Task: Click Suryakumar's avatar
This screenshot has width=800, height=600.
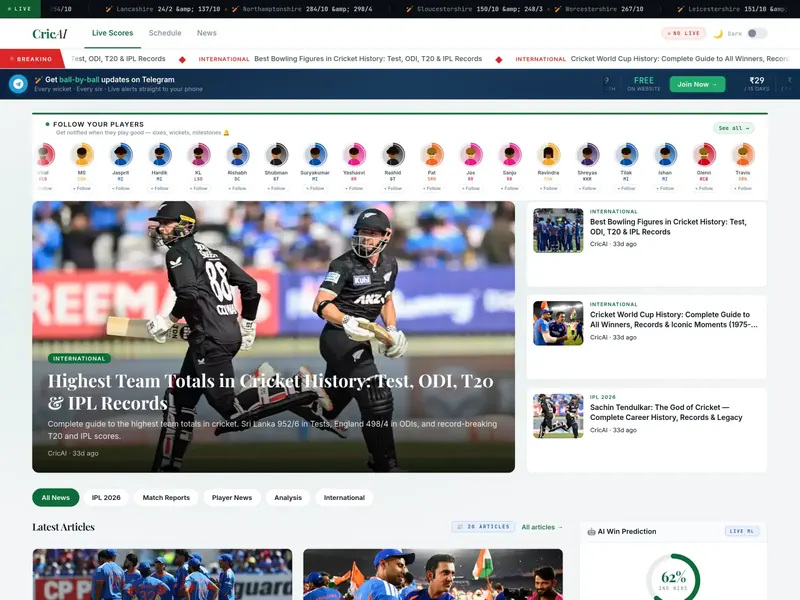Action: click(x=315, y=155)
